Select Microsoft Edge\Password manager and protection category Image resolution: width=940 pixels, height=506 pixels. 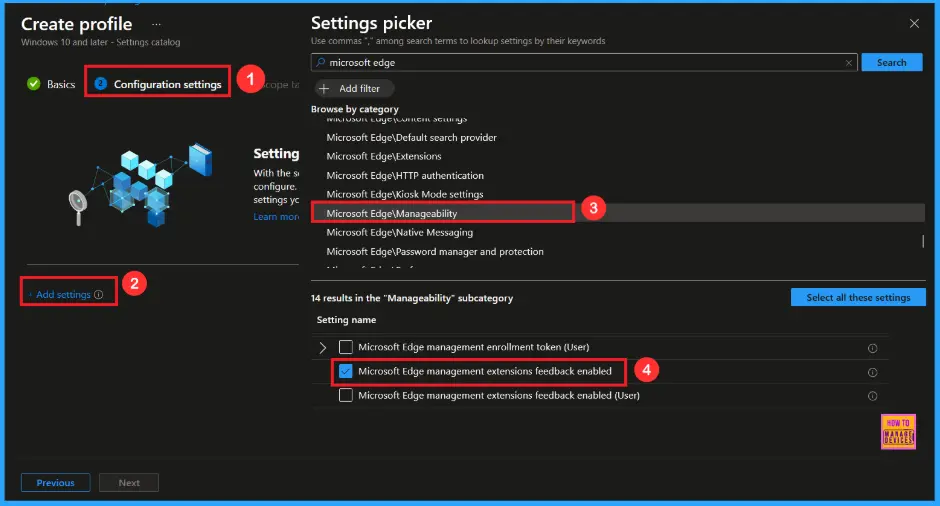(435, 251)
